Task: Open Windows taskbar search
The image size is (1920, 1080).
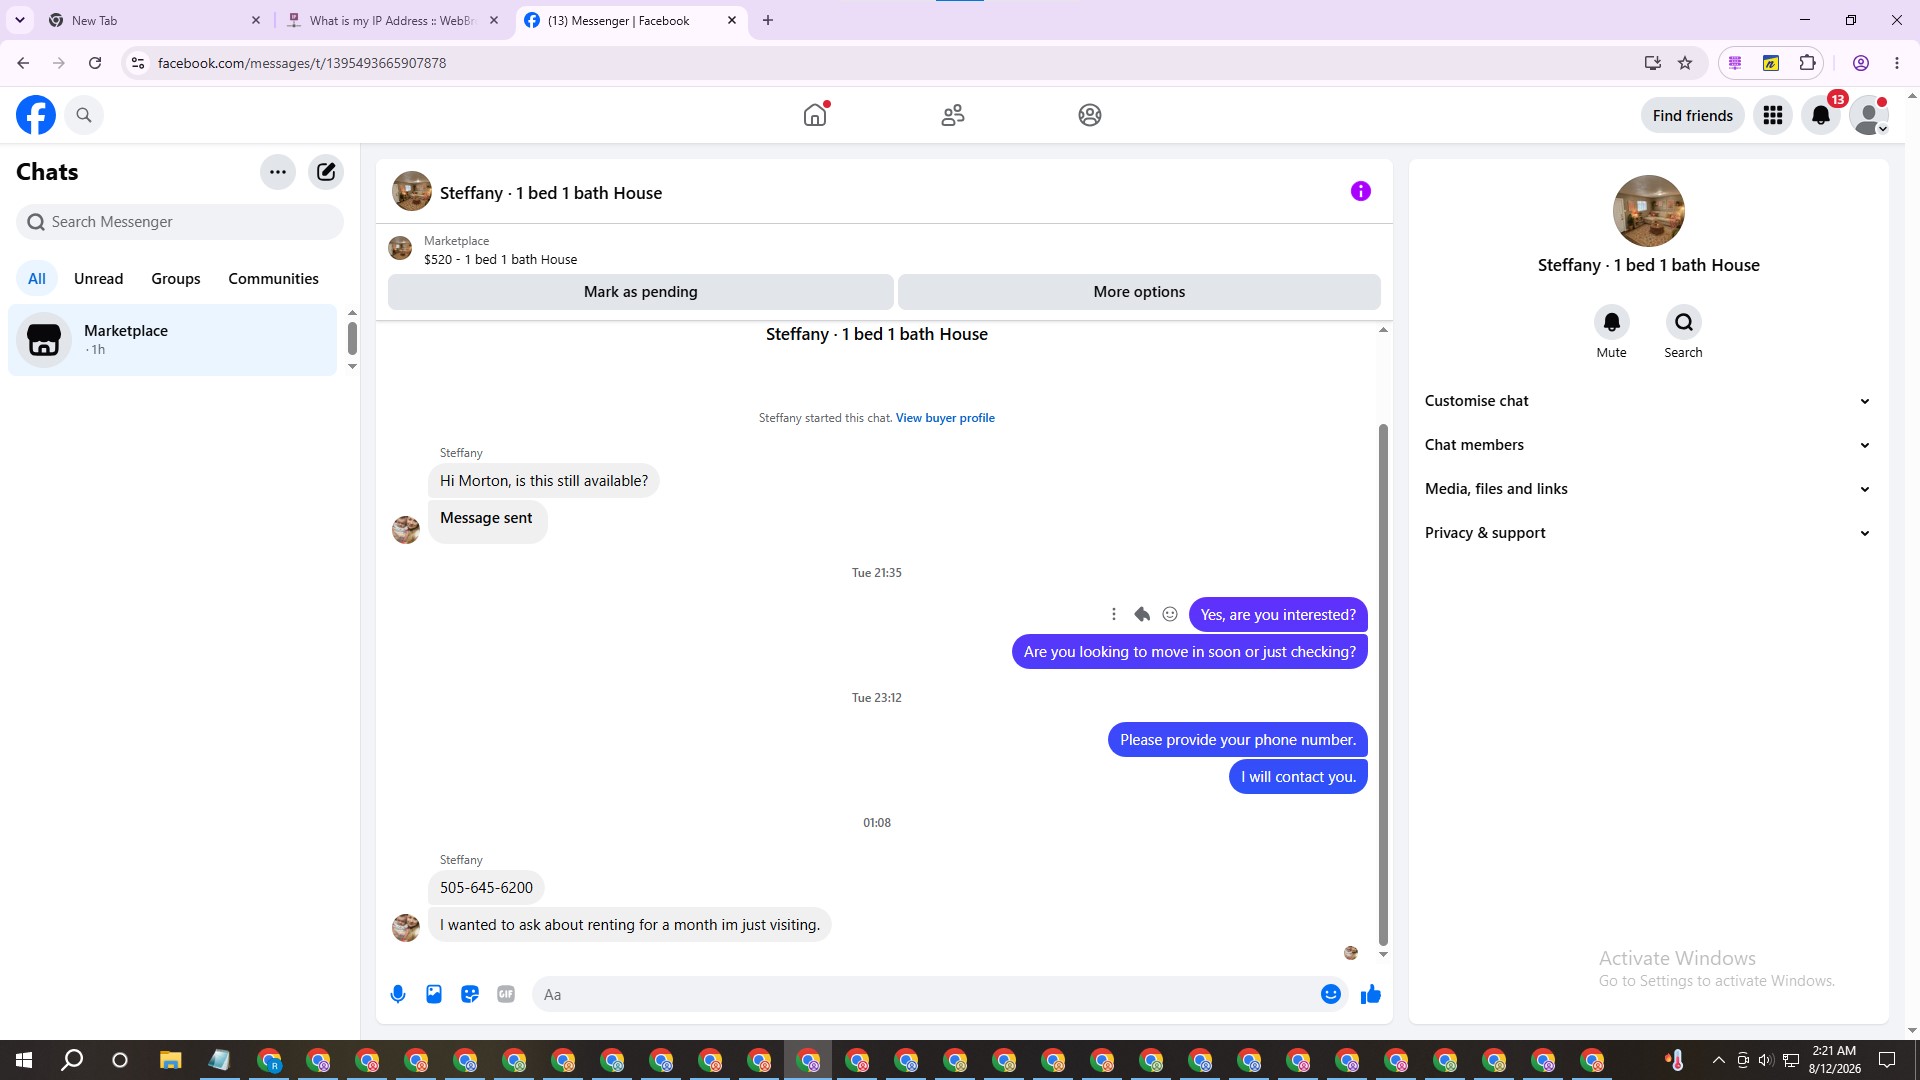Action: (x=72, y=1060)
